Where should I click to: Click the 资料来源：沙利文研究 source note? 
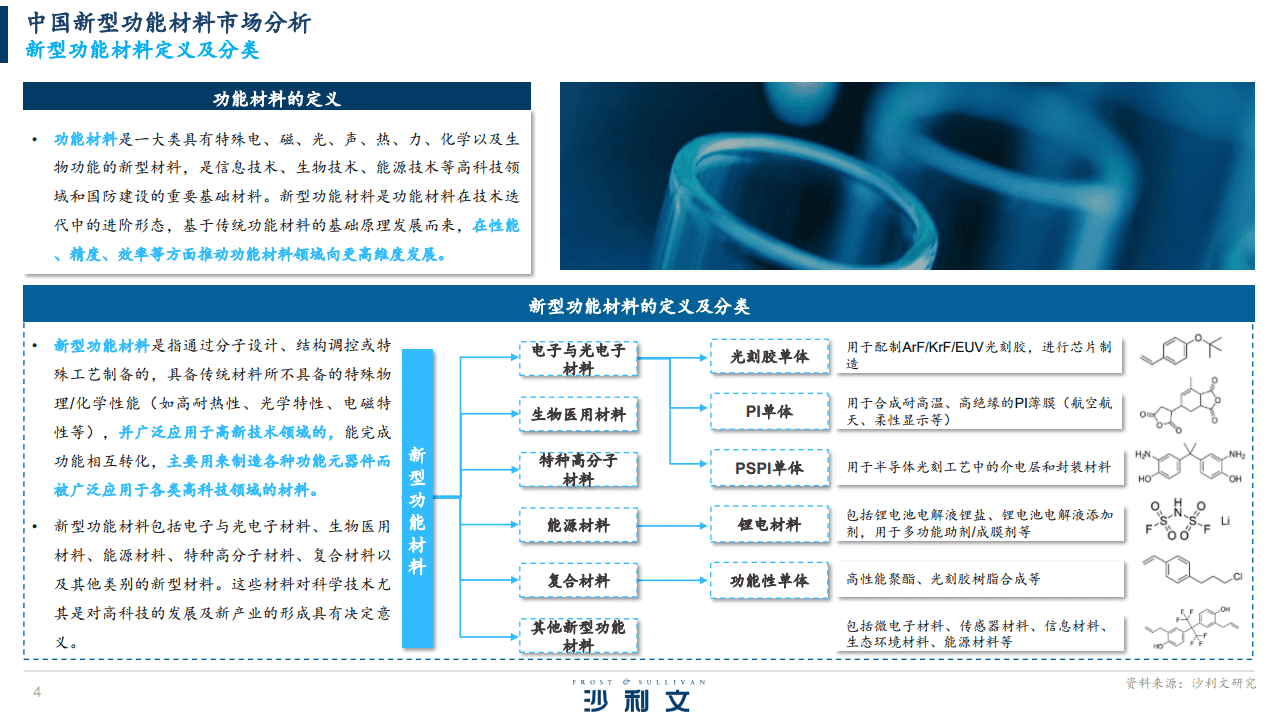click(1189, 683)
